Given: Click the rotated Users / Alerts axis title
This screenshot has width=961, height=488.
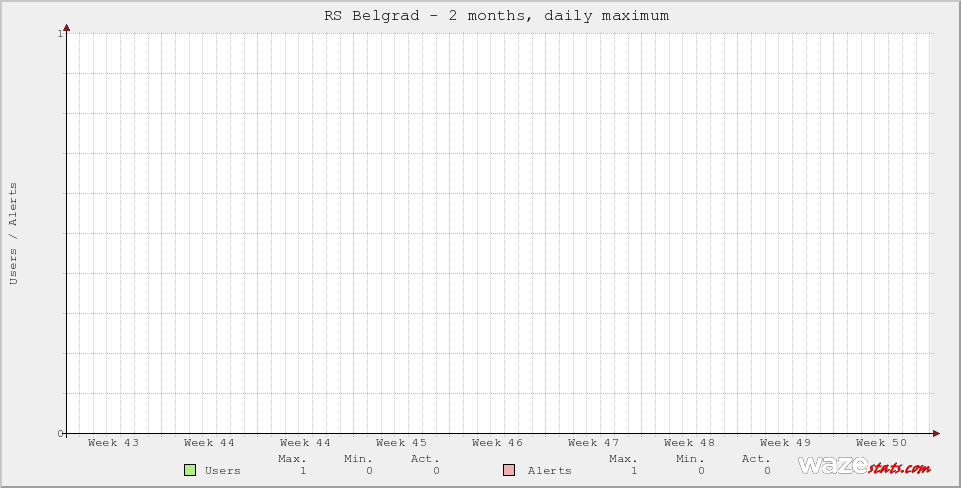Looking at the screenshot, I should pyautogui.click(x=14, y=233).
